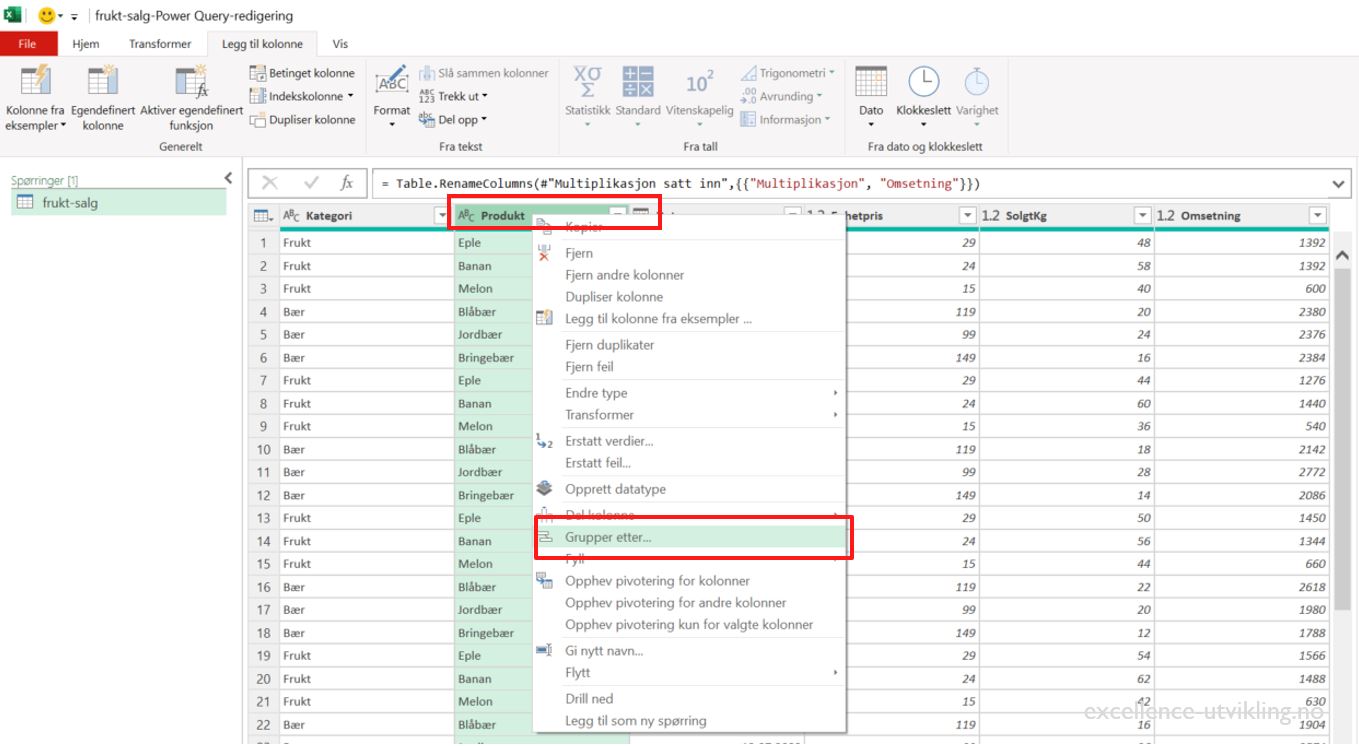Select the frukt-salg query
The image size is (1359, 746).
coord(119,203)
